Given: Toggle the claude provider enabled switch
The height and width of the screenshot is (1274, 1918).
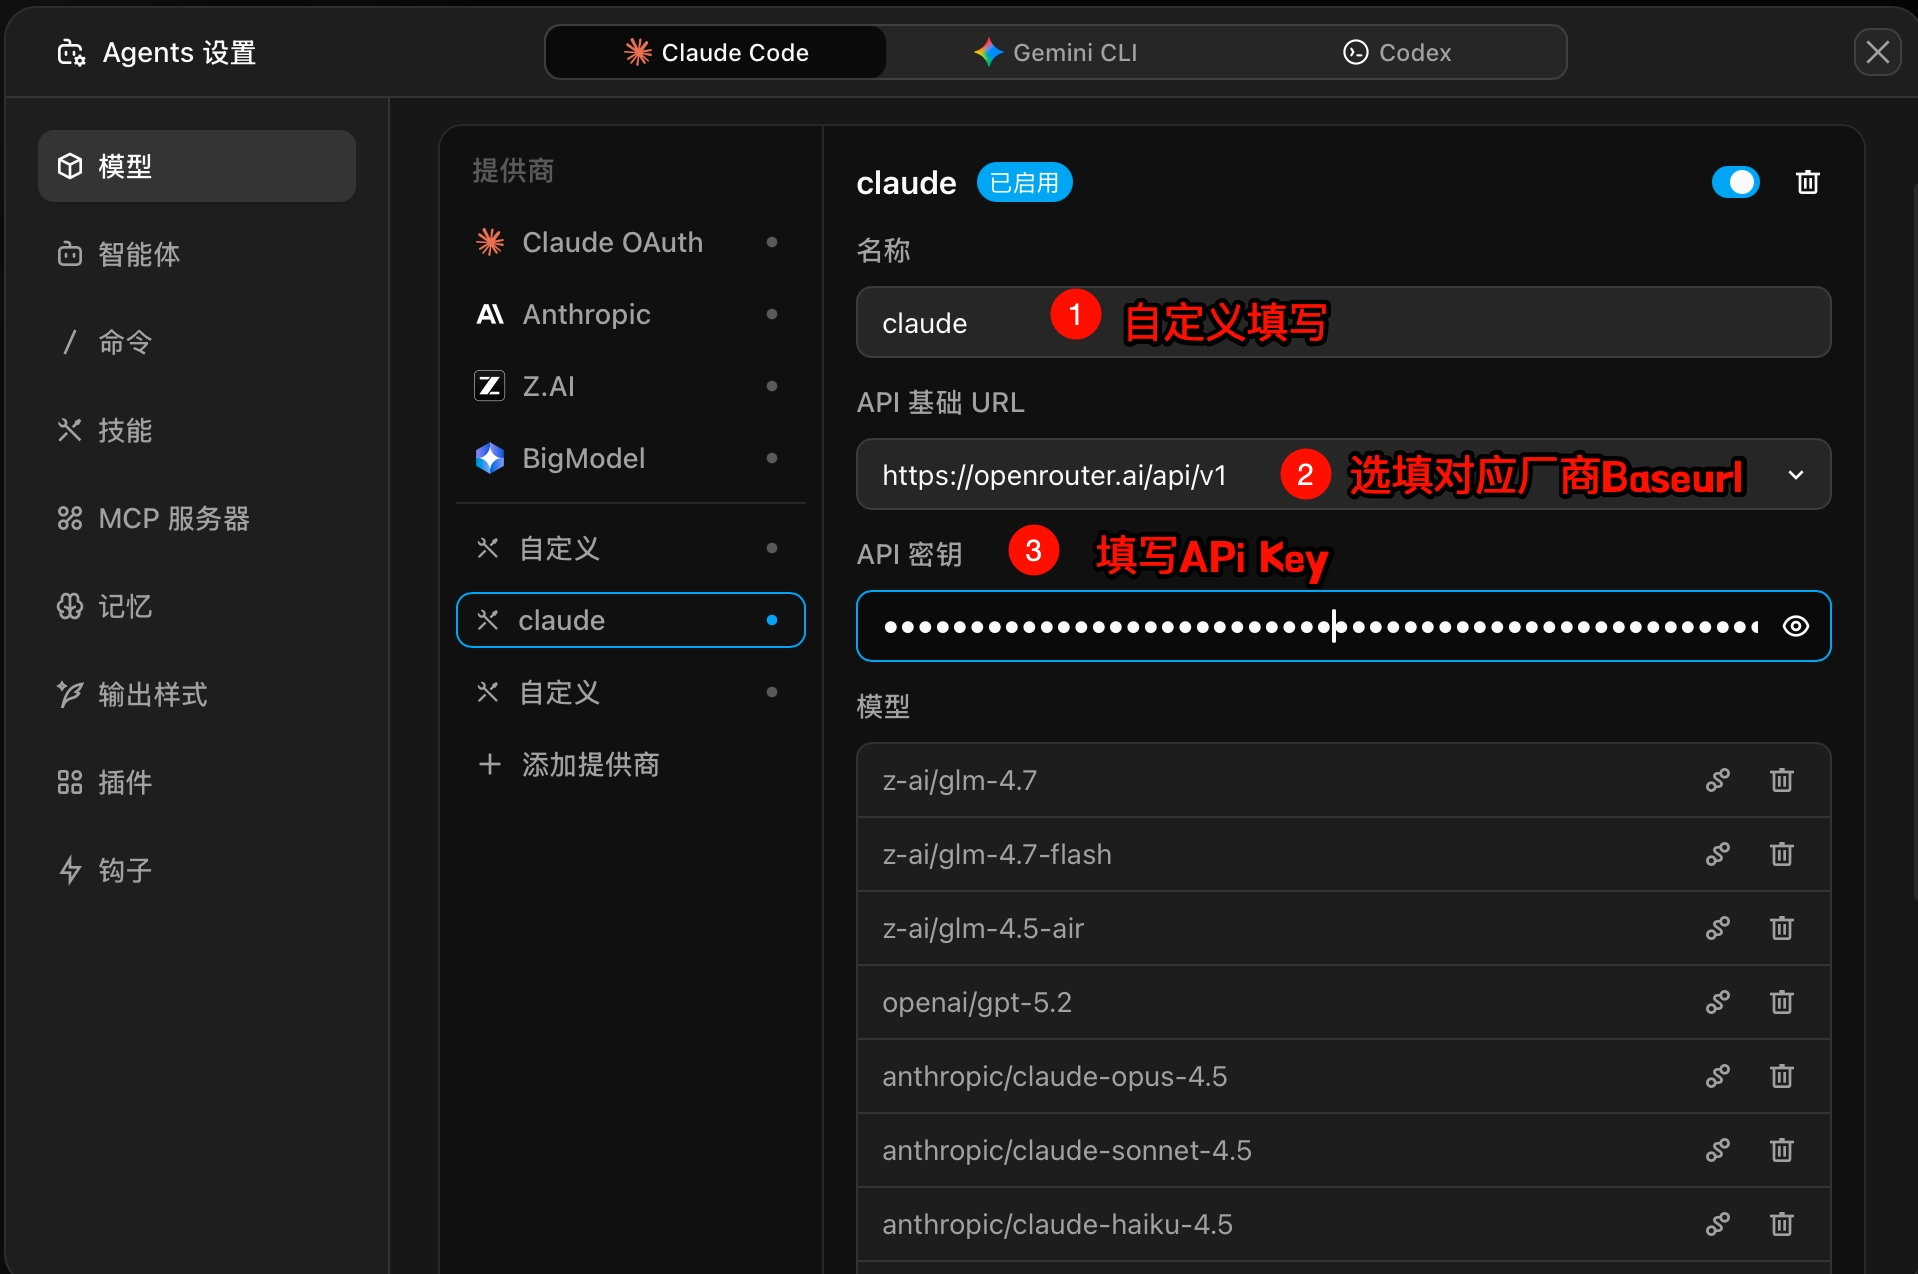Looking at the screenshot, I should click(1735, 182).
